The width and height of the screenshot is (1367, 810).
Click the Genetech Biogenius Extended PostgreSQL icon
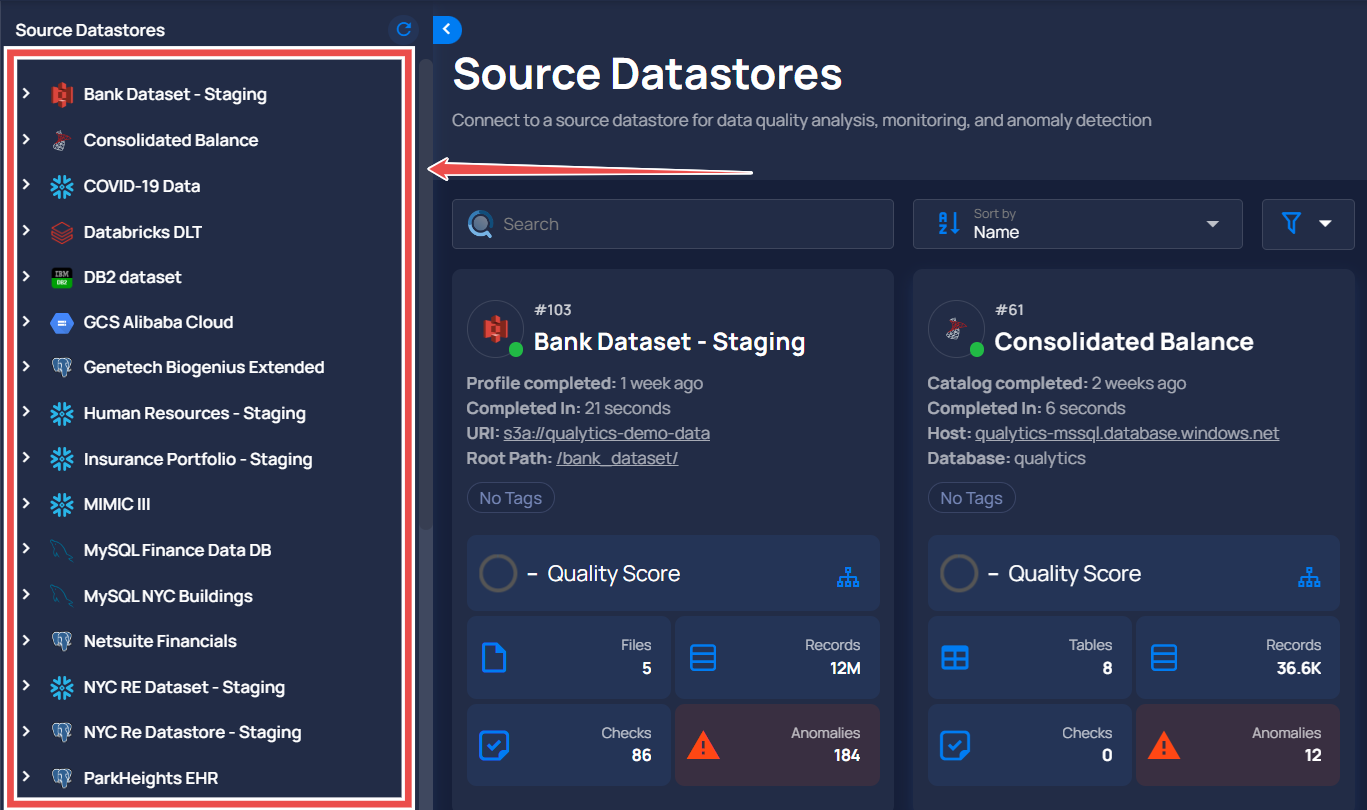tap(62, 368)
